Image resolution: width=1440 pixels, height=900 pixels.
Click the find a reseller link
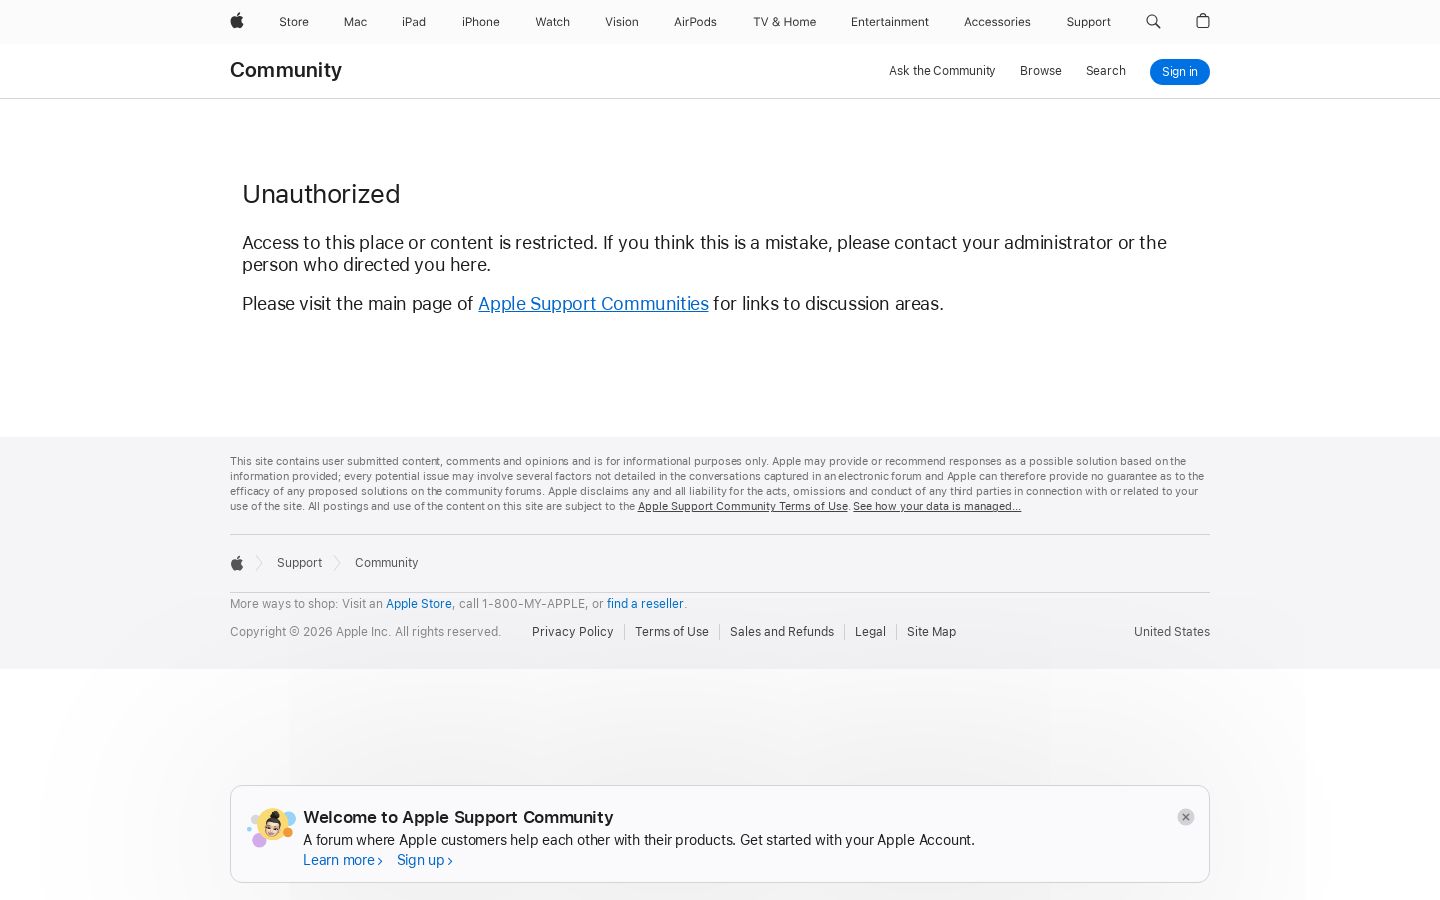click(x=645, y=604)
